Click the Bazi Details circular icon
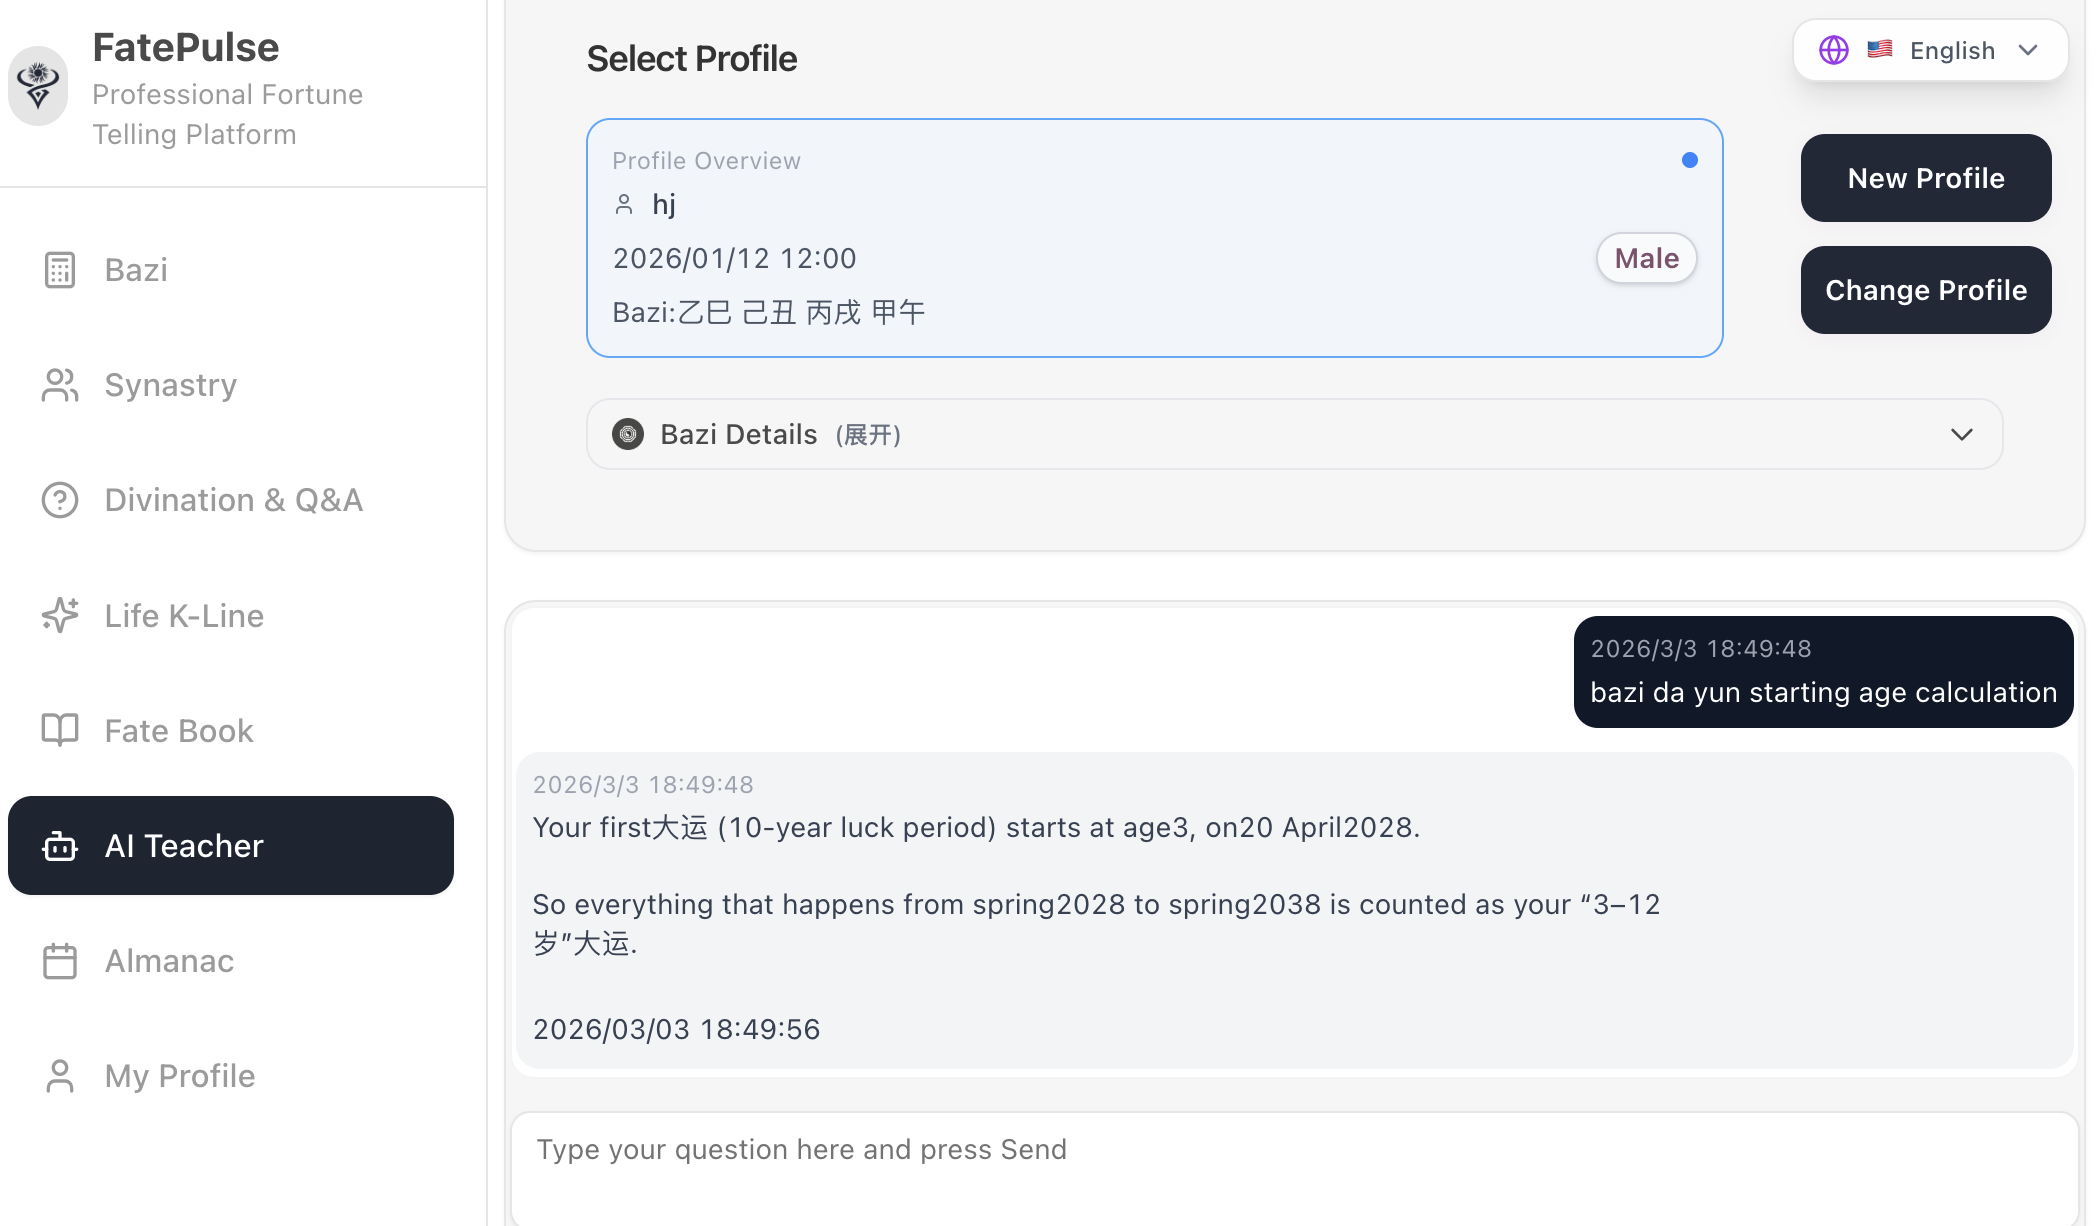 tap(628, 434)
